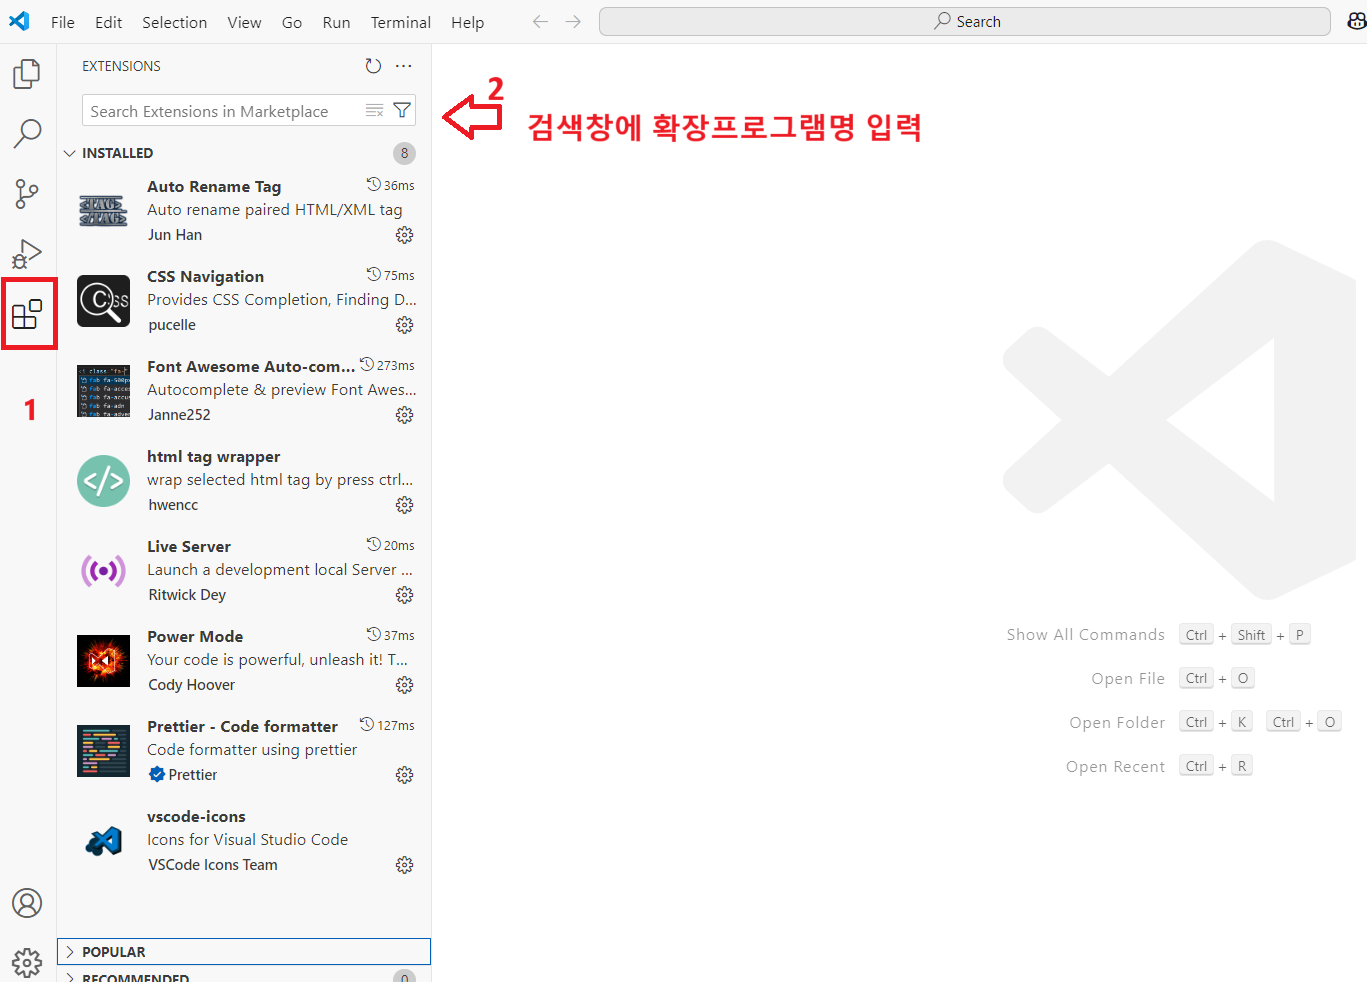The height and width of the screenshot is (982, 1367).
Task: Open Live Server manage gear
Action: pyautogui.click(x=404, y=595)
